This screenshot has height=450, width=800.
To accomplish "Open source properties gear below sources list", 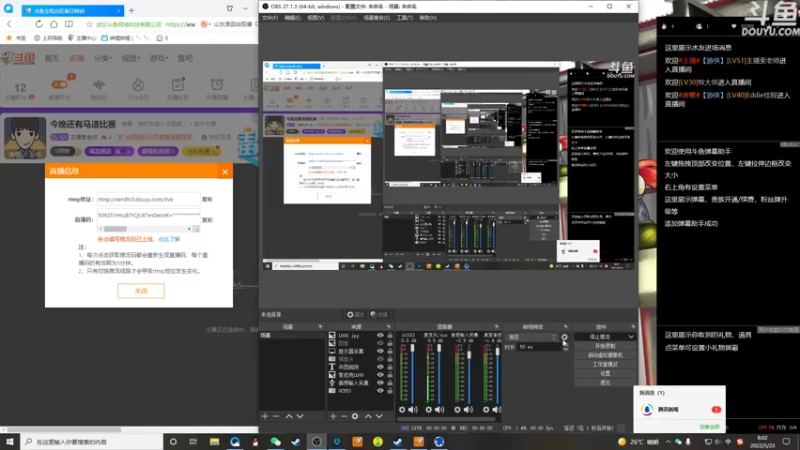I will [355, 416].
